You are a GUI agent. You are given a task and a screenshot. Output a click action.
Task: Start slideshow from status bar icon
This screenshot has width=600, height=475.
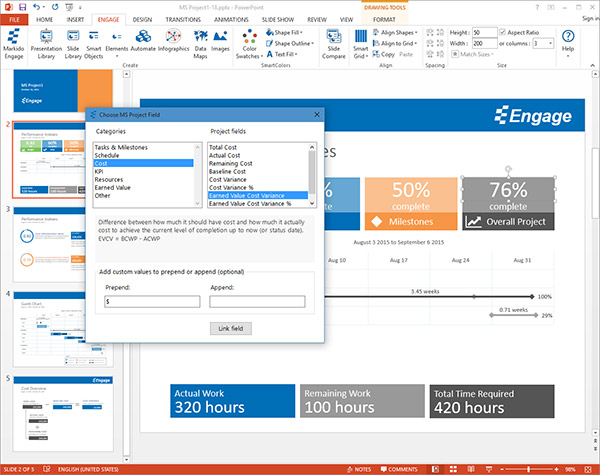(x=489, y=469)
